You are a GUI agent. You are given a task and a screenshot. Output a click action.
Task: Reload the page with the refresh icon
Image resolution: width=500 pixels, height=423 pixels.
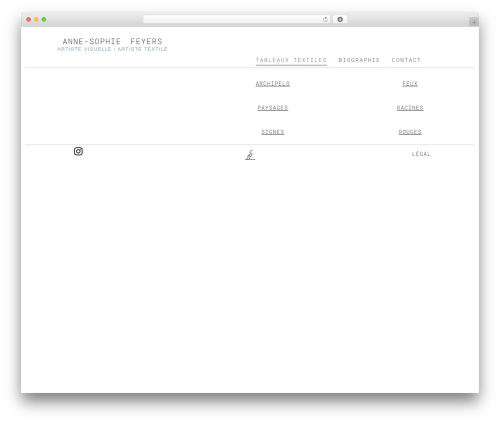[325, 20]
